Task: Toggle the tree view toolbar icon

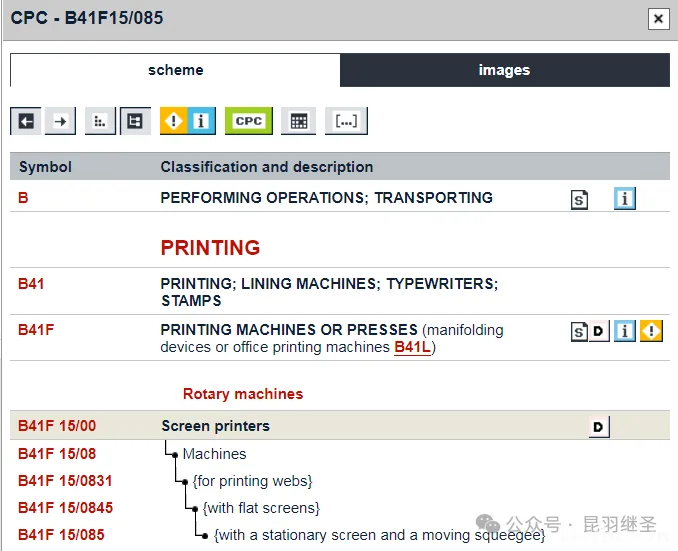Action: pyautogui.click(x=134, y=121)
